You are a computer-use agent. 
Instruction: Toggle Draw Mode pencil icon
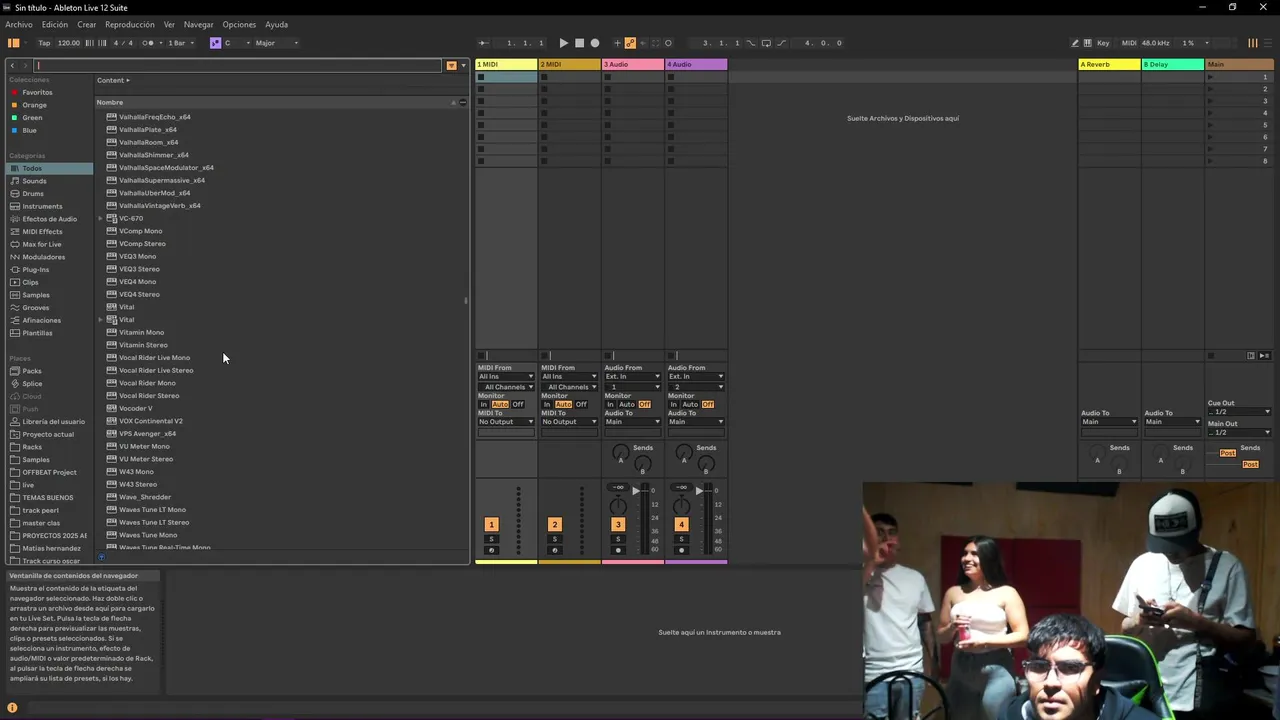click(1075, 43)
